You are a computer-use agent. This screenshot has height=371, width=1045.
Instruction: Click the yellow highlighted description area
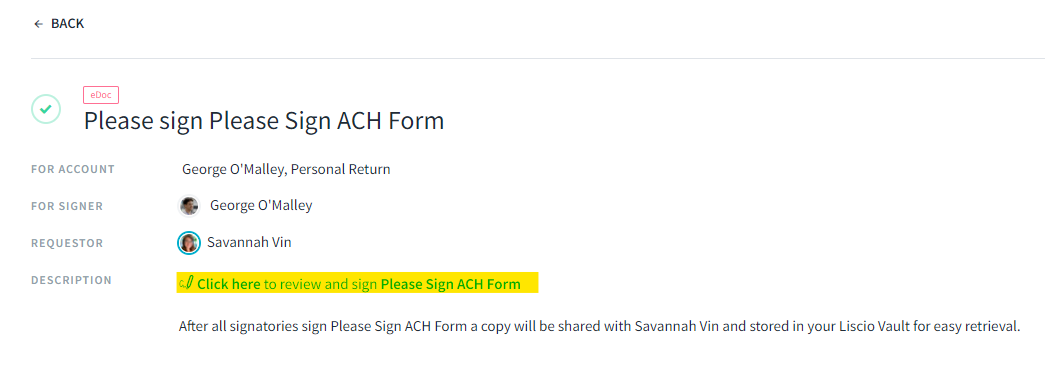357,283
